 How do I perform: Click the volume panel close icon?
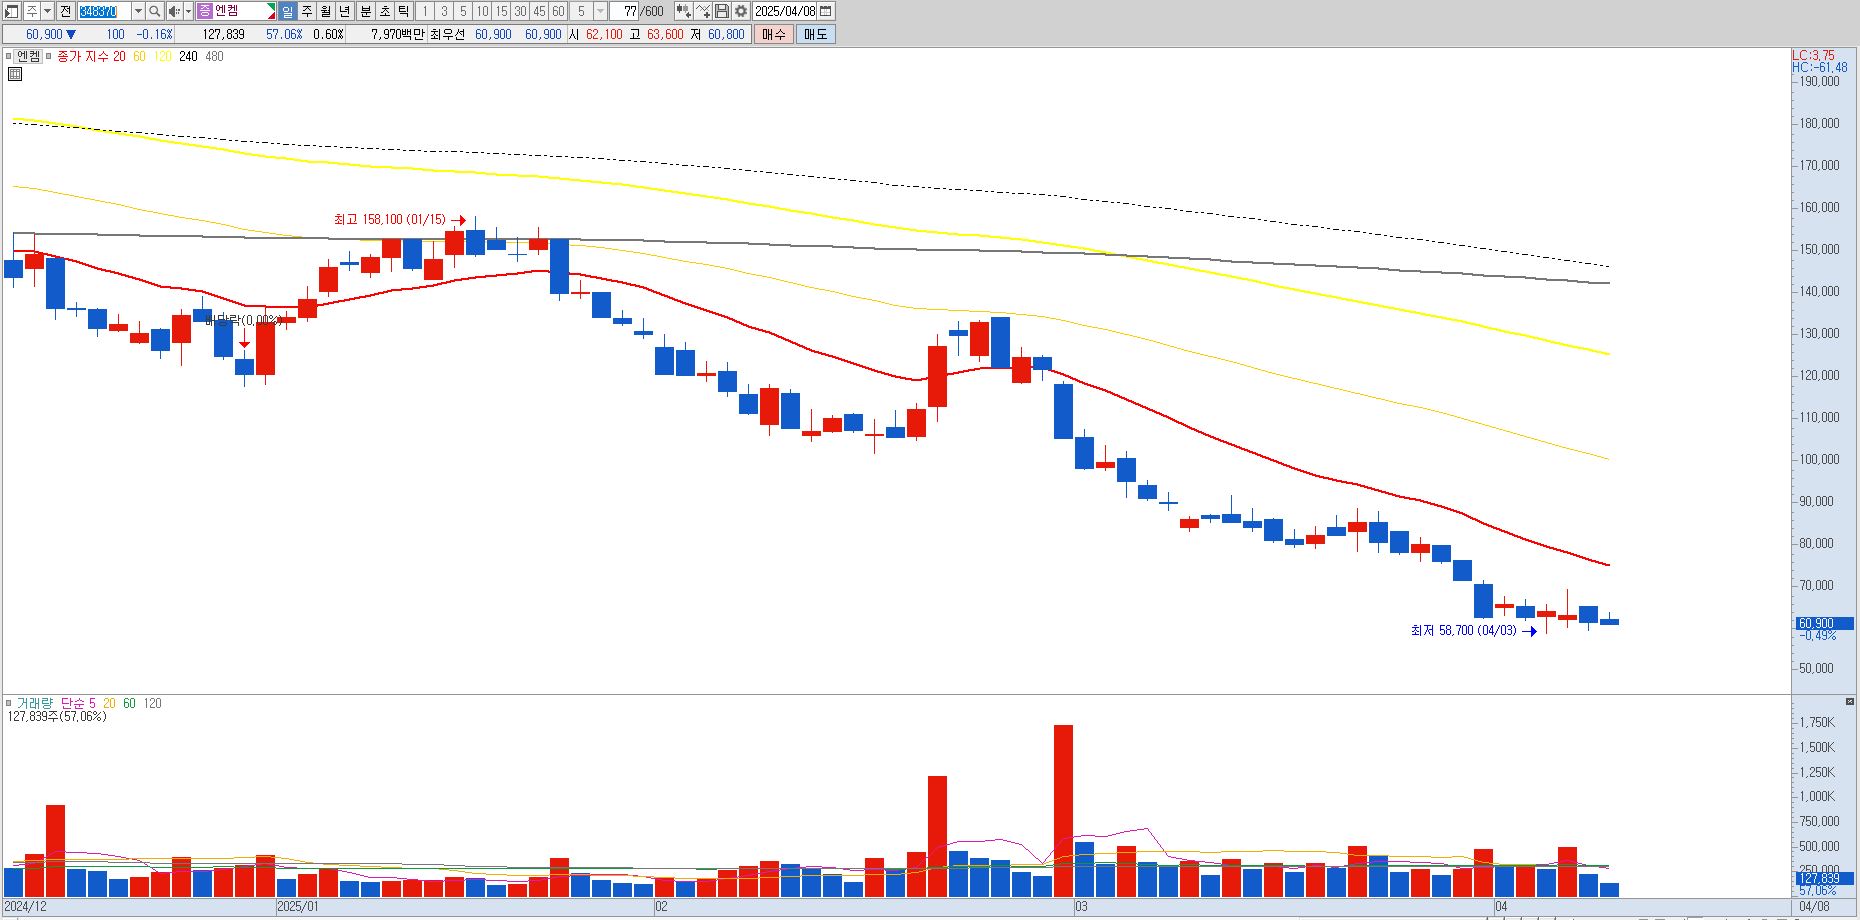1850,701
